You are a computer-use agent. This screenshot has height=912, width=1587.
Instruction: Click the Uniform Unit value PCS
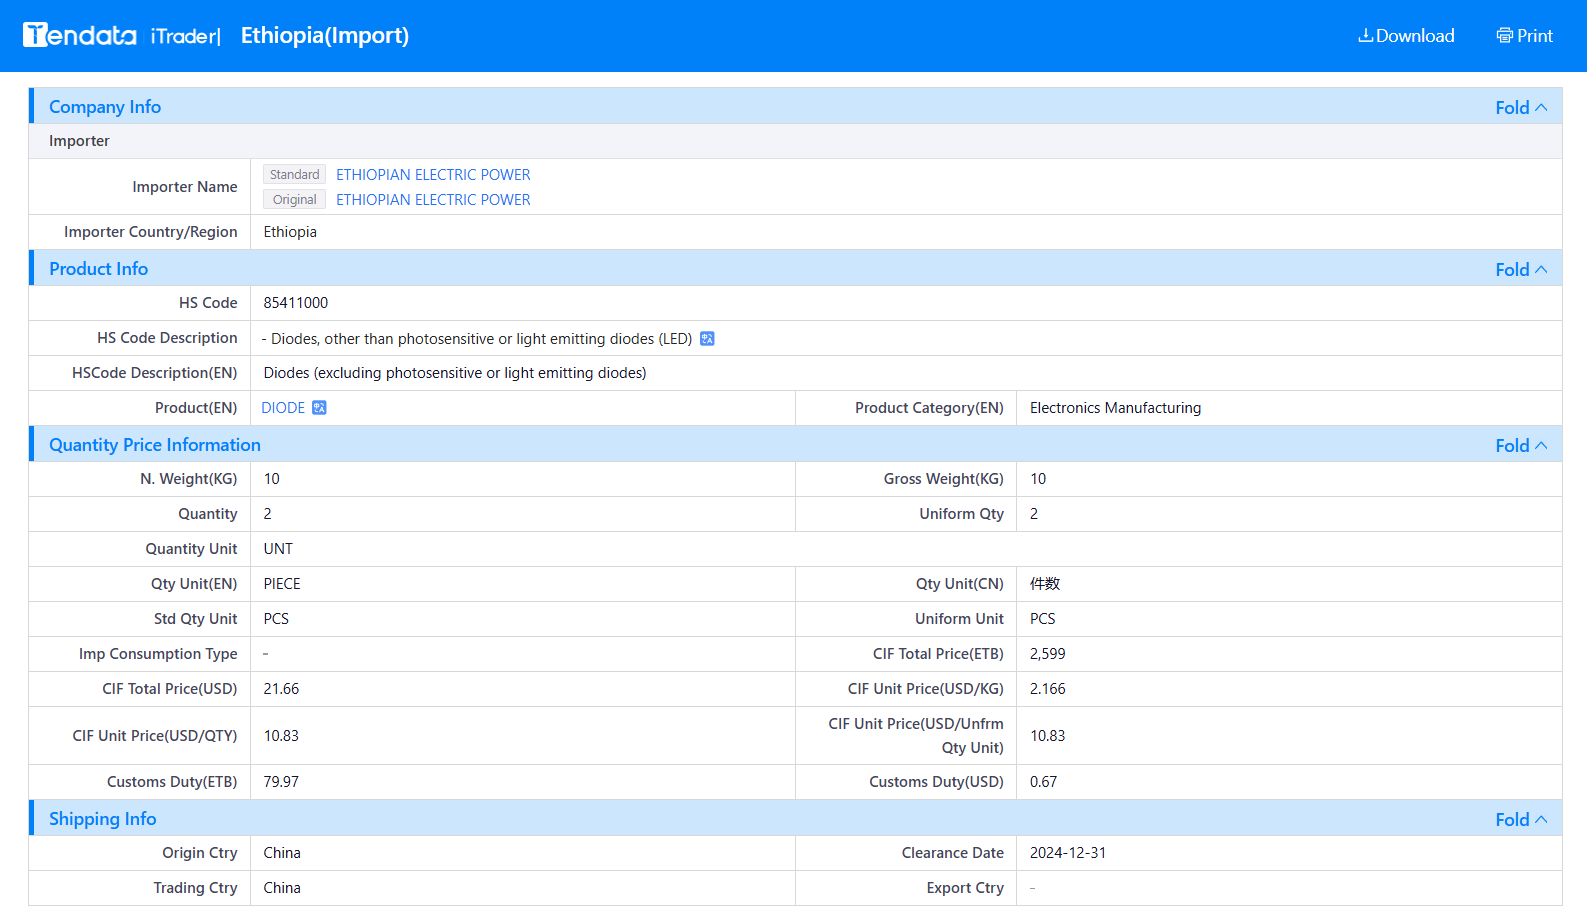pyautogui.click(x=1043, y=619)
